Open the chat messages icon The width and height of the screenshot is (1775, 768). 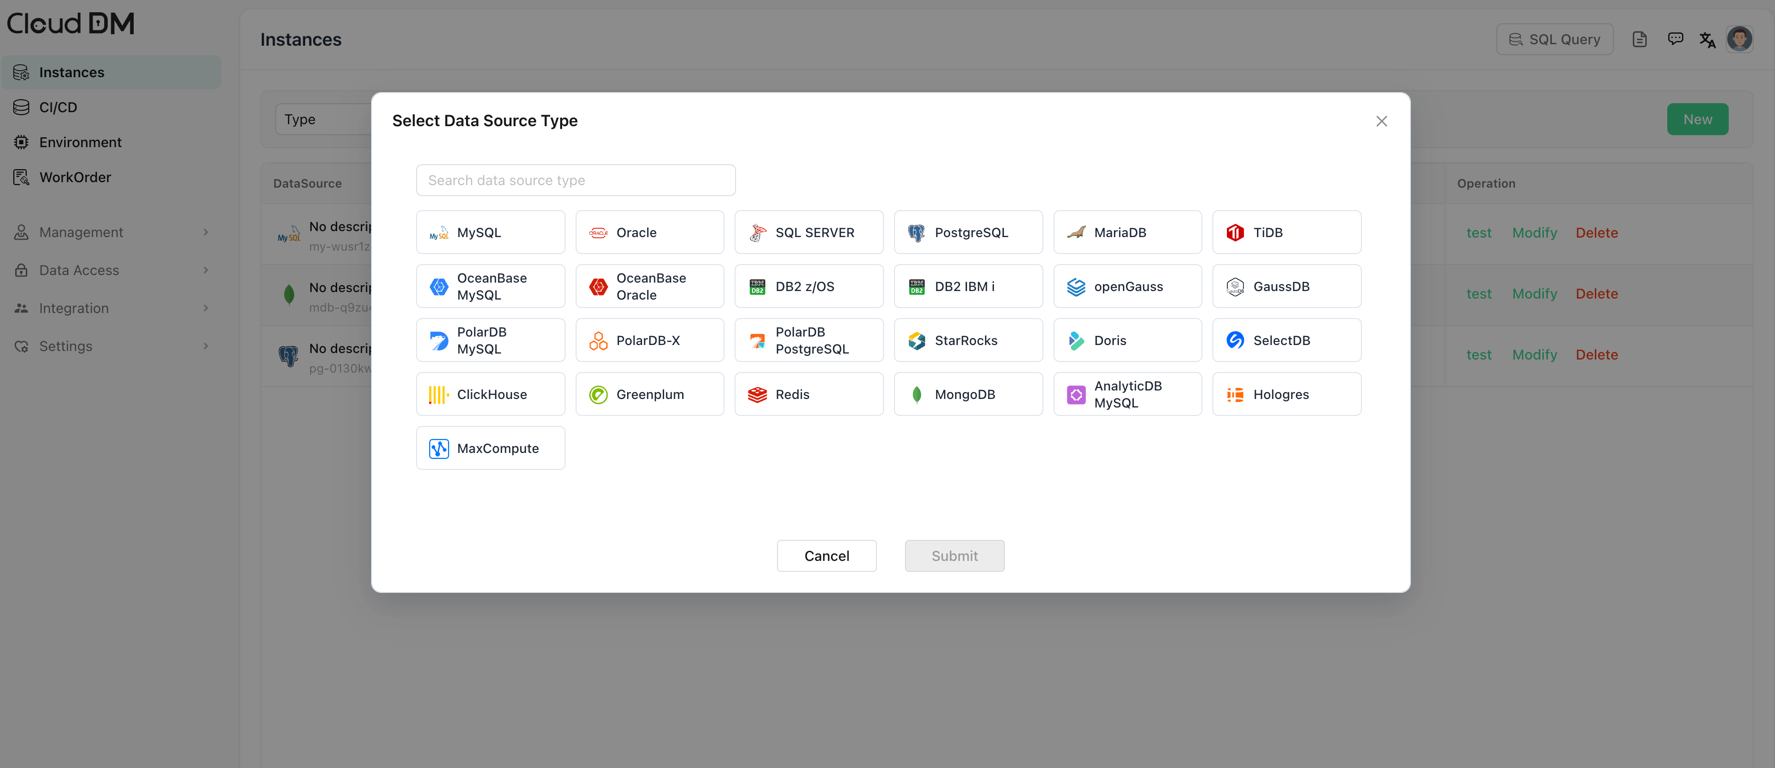(x=1675, y=39)
